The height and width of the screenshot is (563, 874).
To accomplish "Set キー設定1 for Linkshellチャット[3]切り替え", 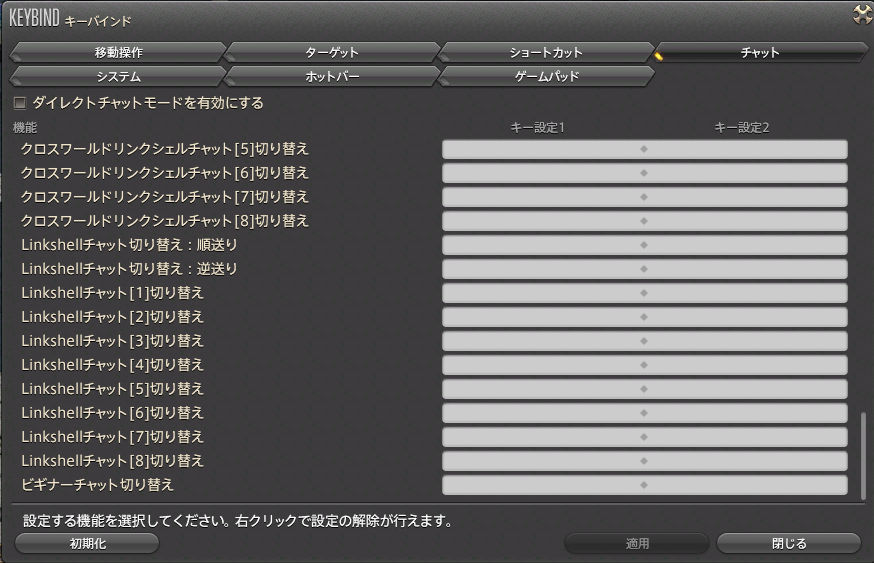I will pyautogui.click(x=542, y=341).
